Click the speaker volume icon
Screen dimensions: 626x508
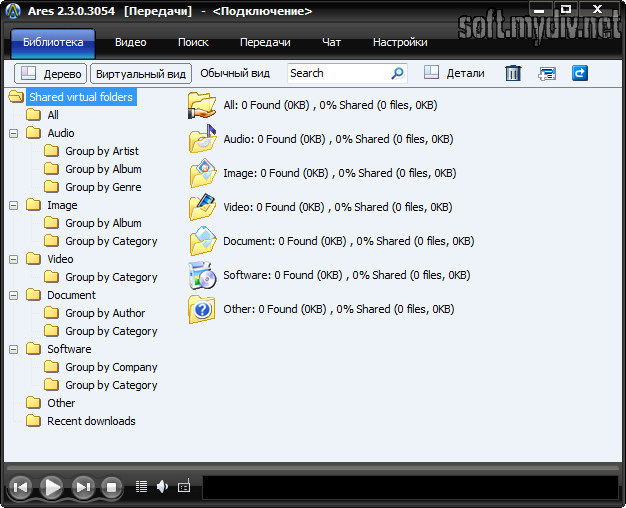pos(162,486)
